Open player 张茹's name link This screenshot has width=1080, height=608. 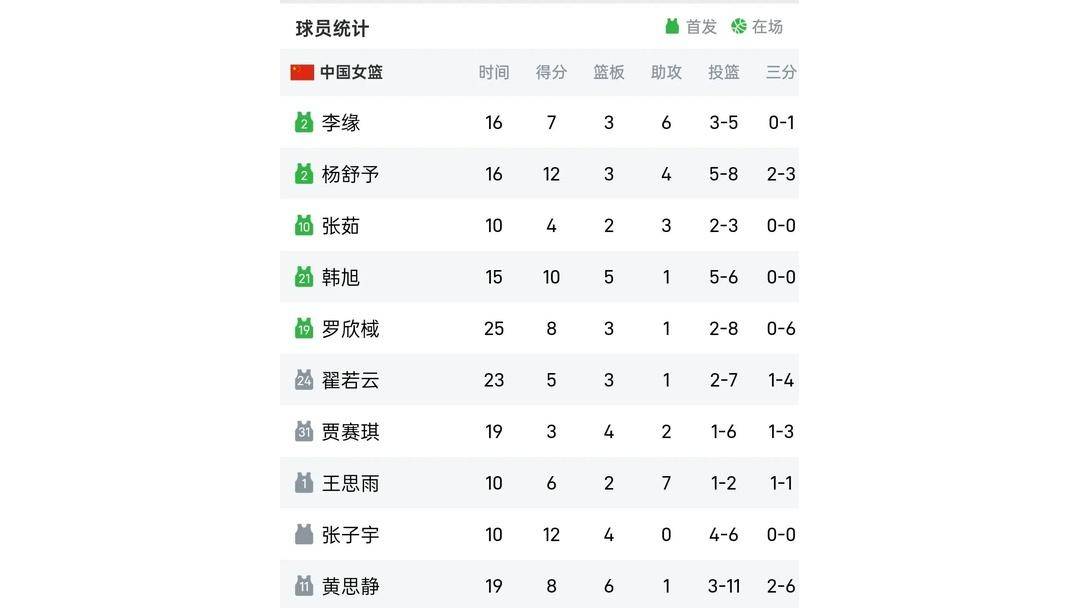pos(341,226)
